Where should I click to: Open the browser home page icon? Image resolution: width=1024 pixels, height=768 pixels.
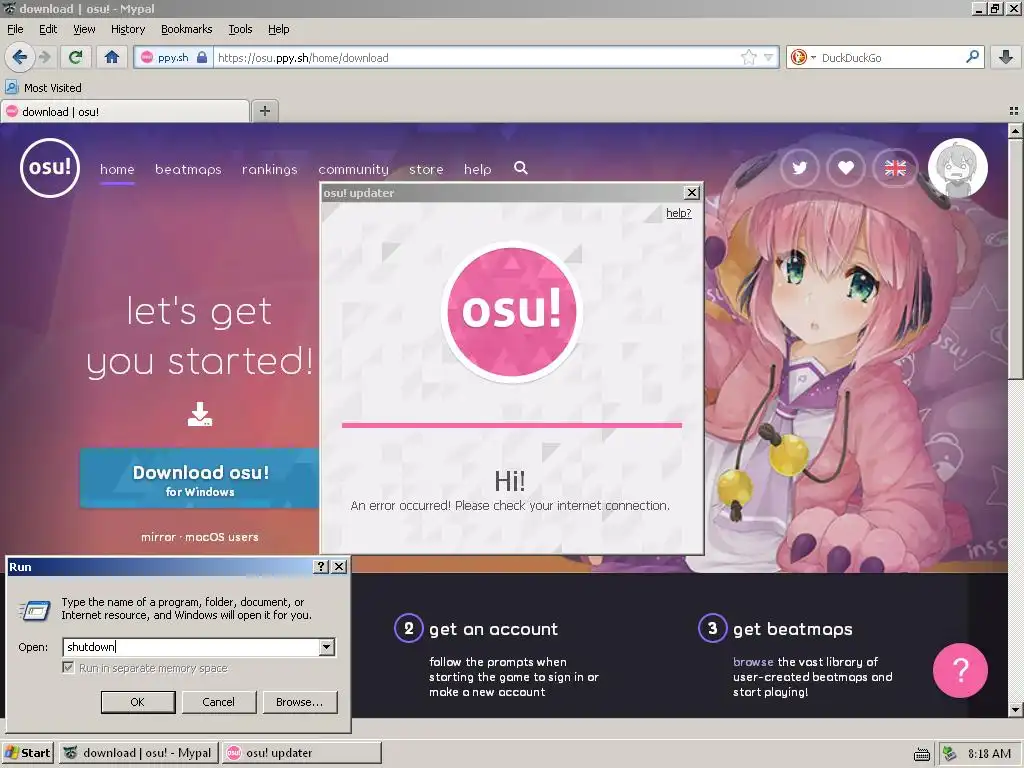[112, 57]
